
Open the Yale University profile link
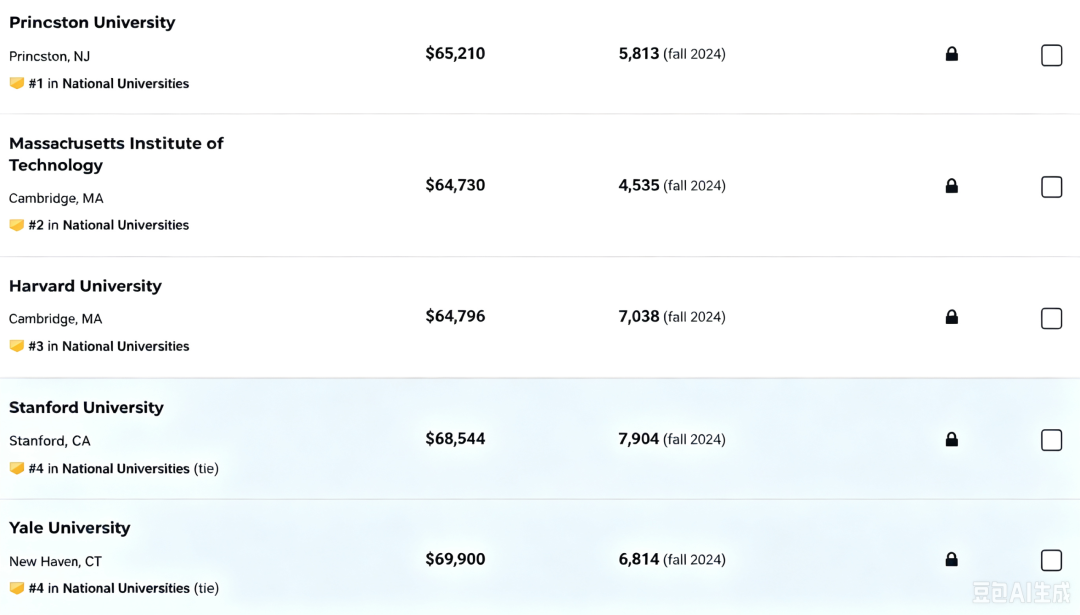click(70, 528)
